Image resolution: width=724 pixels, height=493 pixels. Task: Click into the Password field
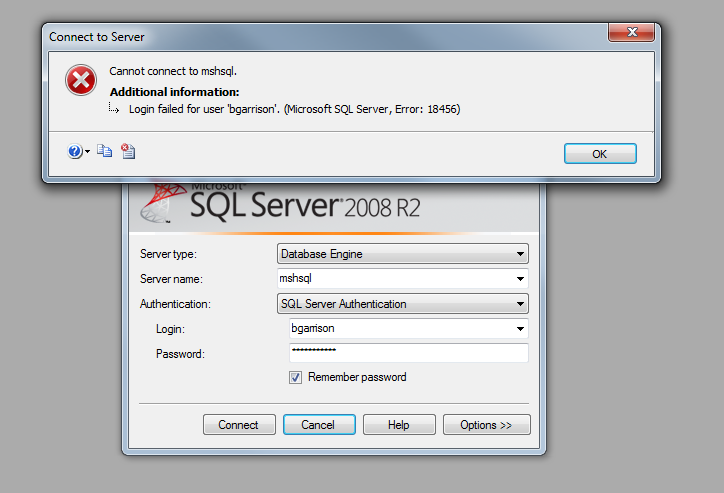[x=409, y=353]
